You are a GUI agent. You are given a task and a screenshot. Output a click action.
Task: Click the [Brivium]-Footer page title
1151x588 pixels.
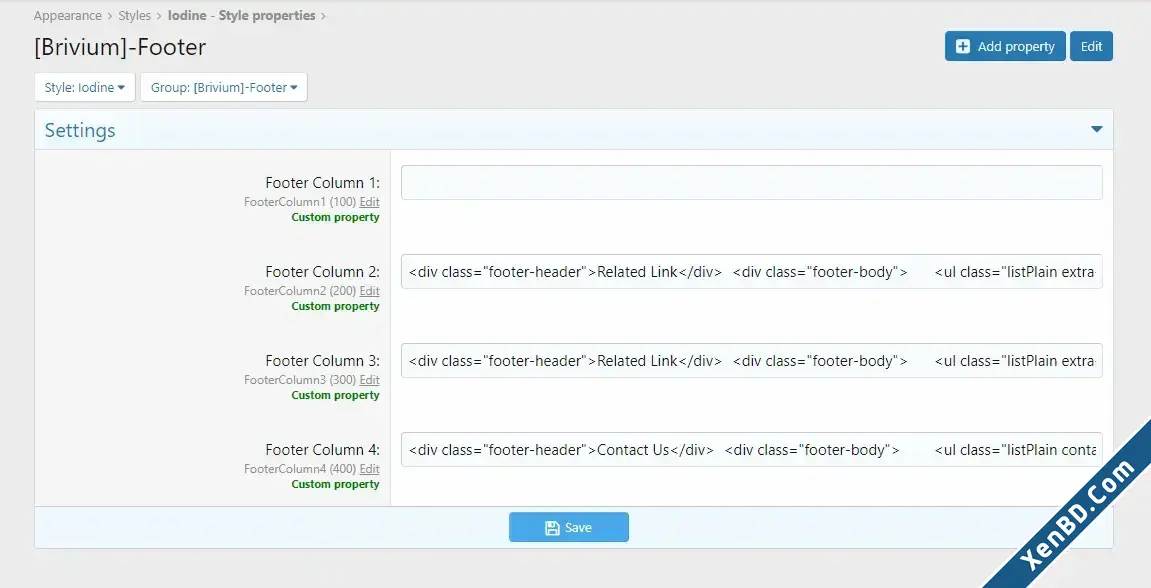click(120, 47)
